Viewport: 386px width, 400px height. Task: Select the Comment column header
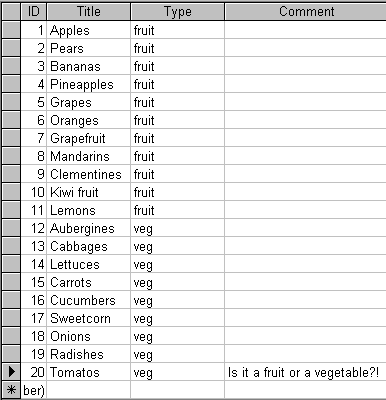(x=306, y=11)
